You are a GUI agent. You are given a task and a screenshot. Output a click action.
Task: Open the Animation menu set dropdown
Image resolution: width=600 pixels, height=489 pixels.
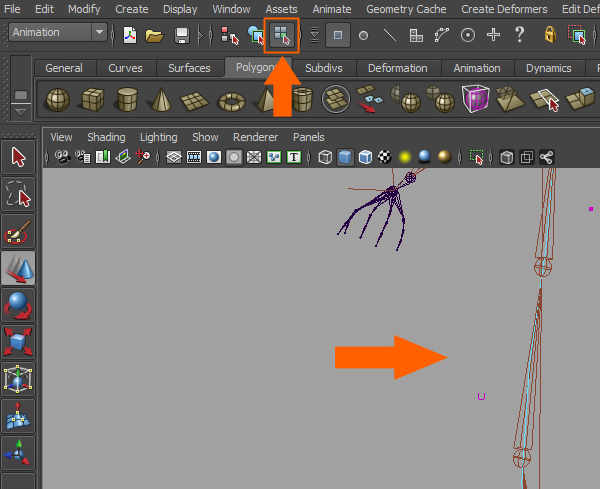pos(58,32)
